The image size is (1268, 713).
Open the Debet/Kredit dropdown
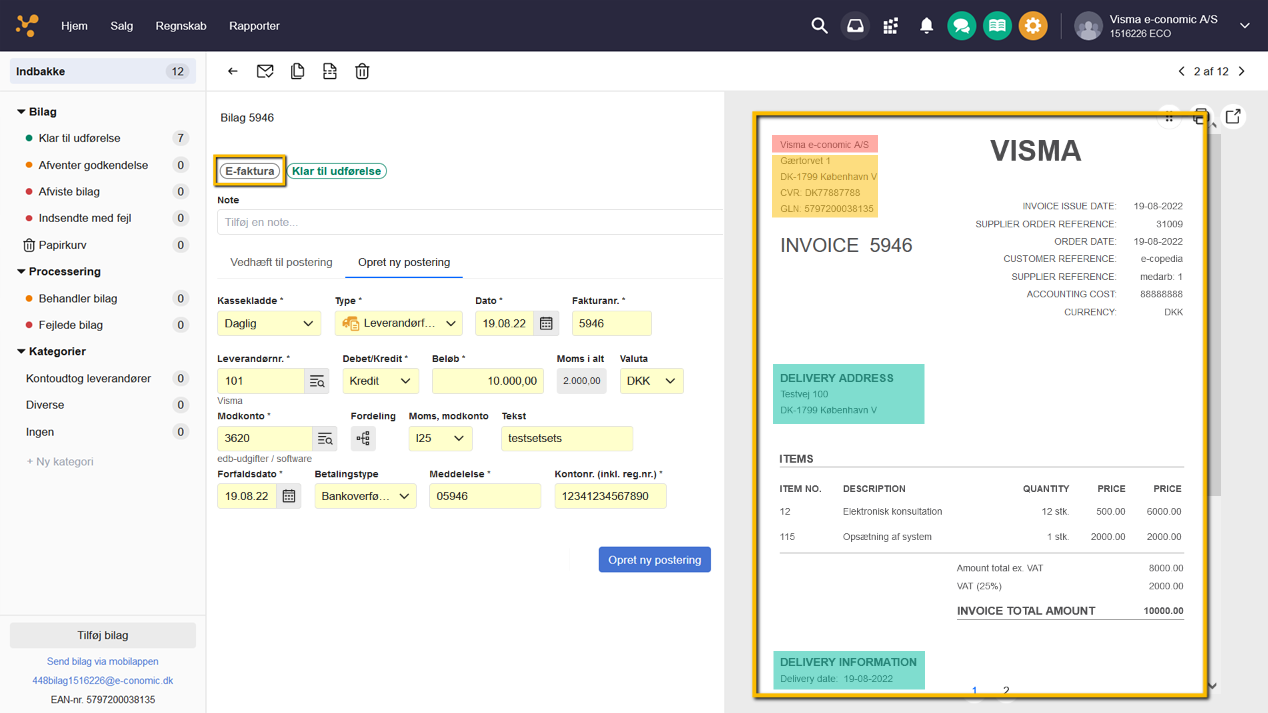click(x=380, y=381)
